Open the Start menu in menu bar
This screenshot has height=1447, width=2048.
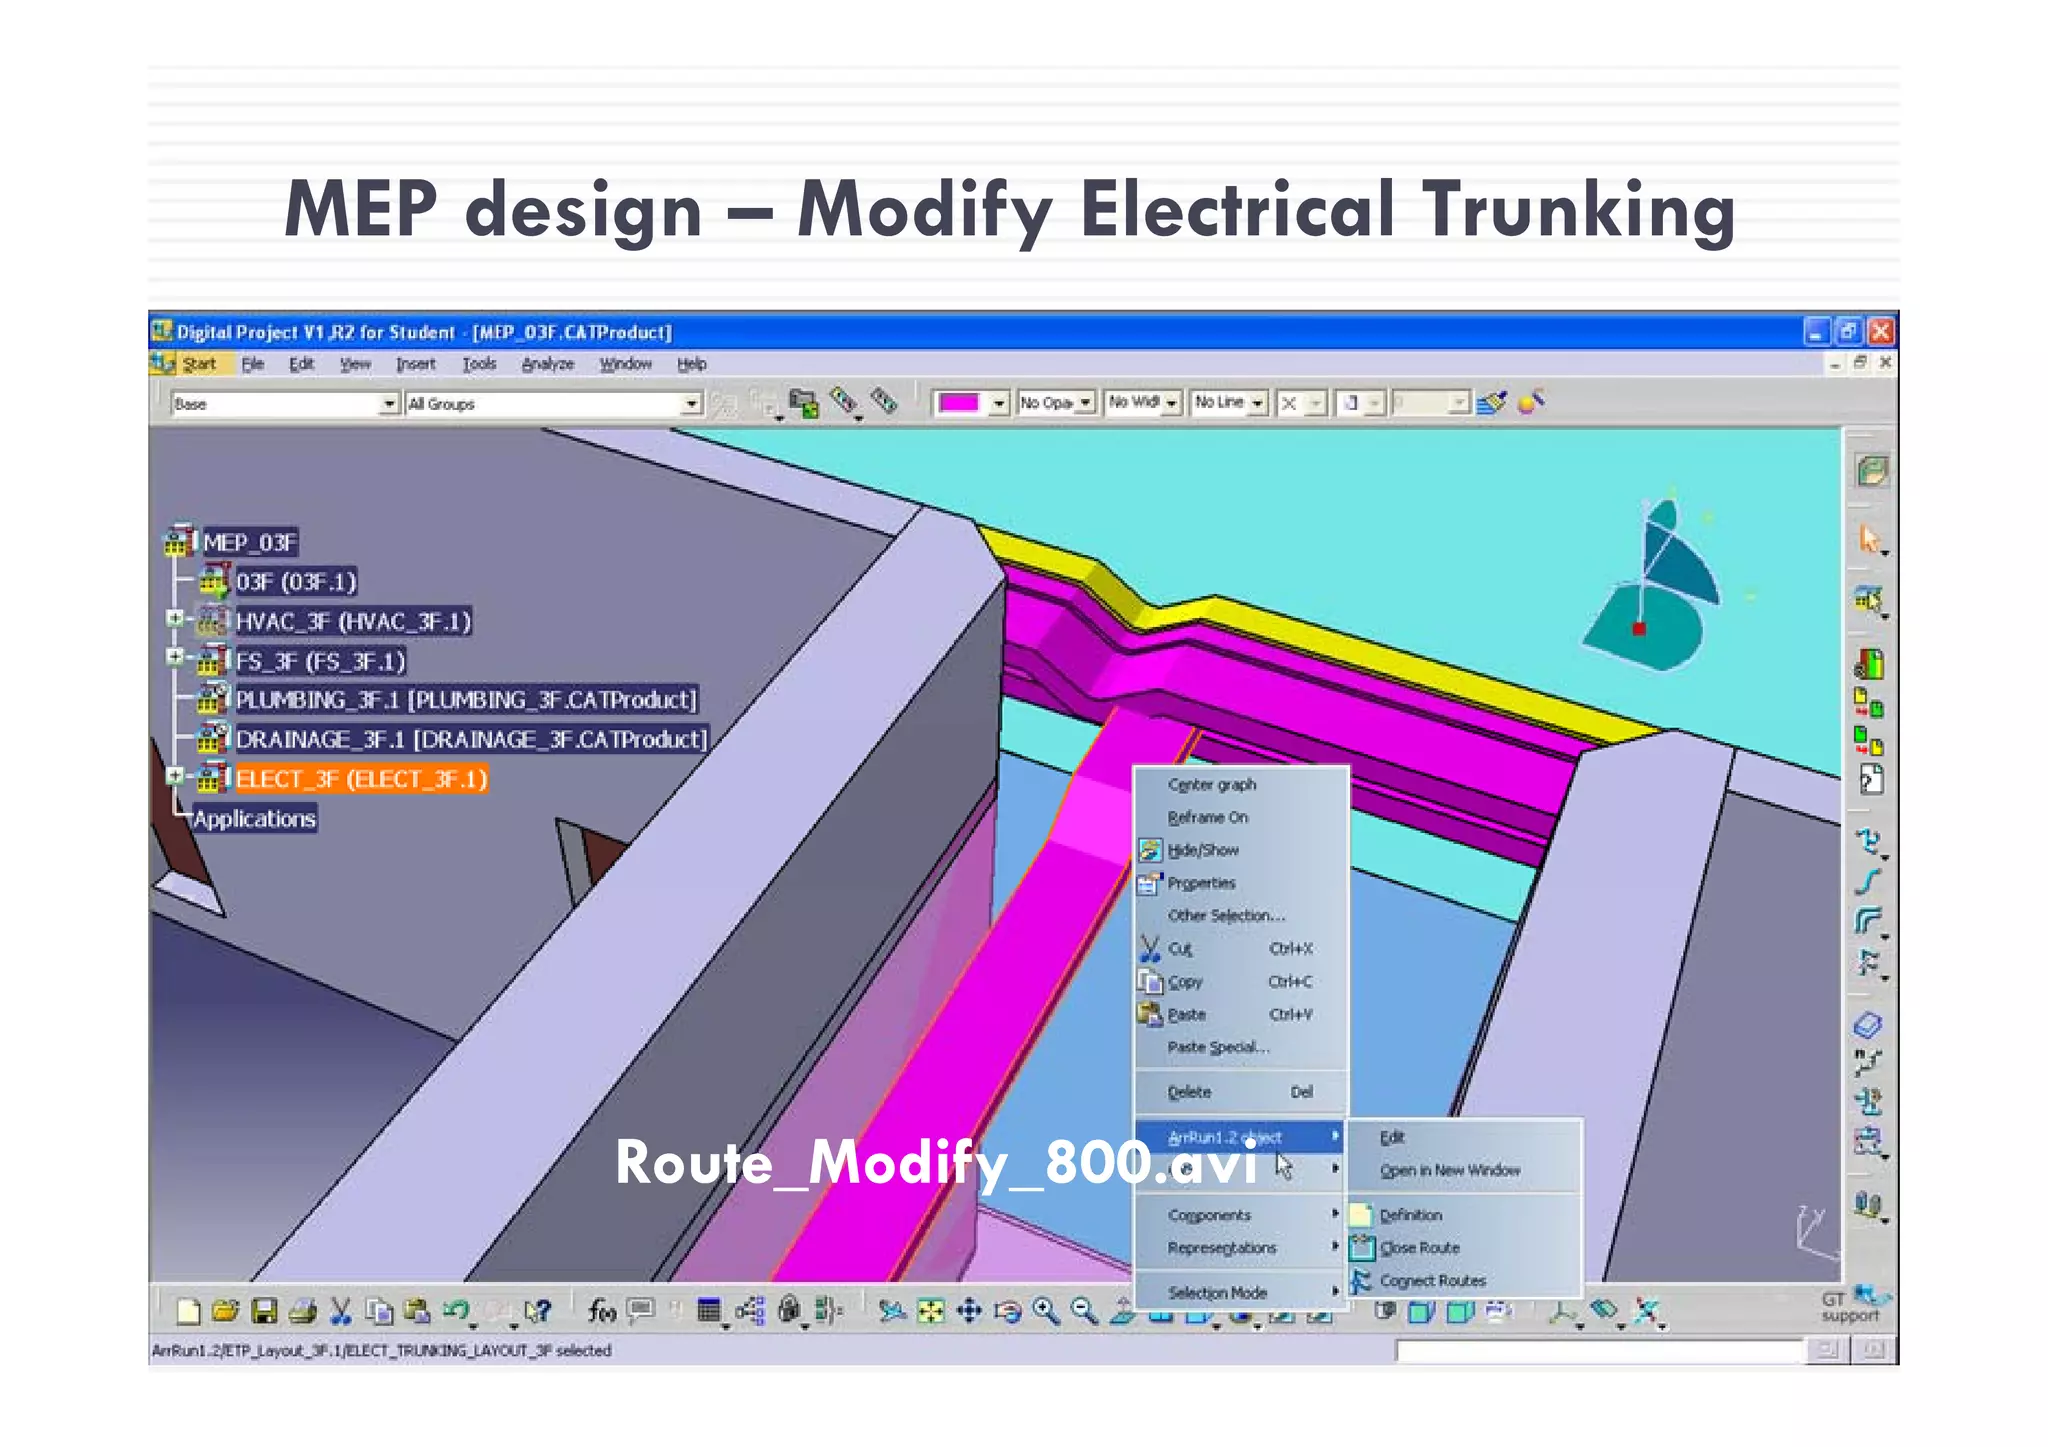(x=199, y=364)
